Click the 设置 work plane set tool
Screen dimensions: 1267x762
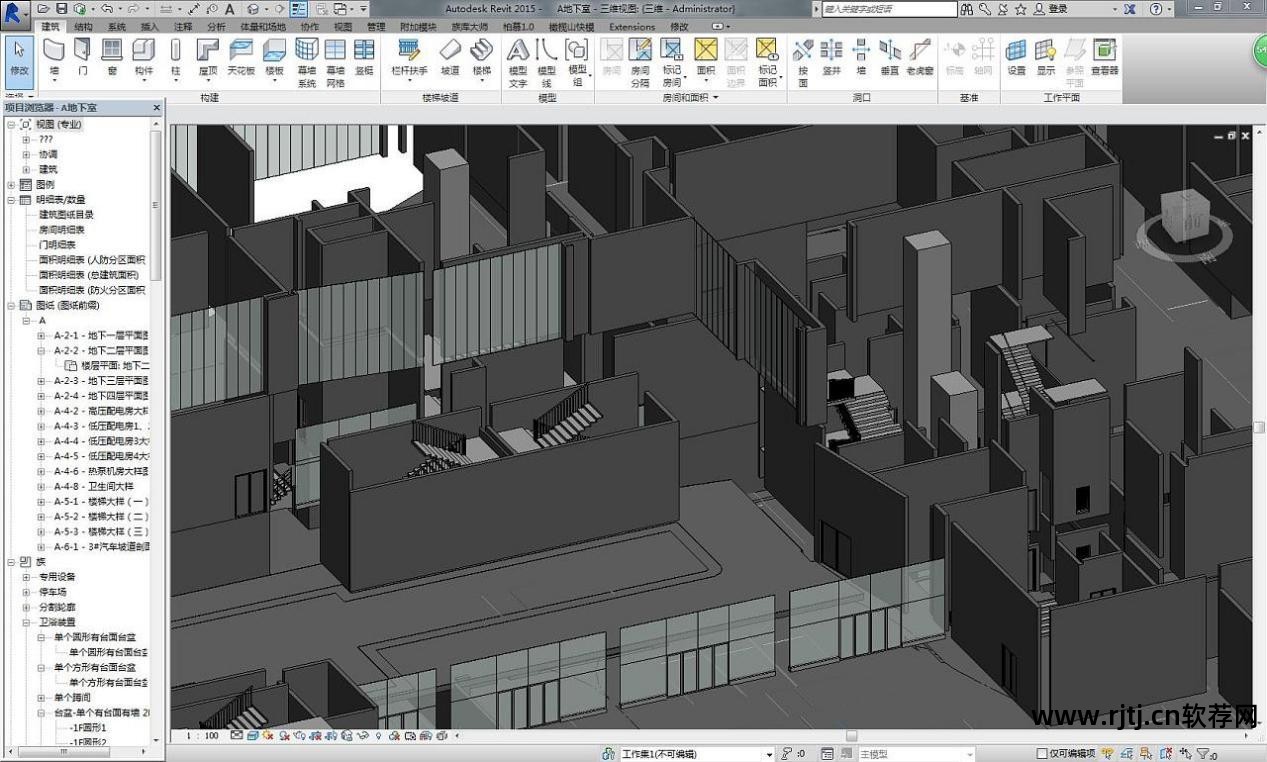pyautogui.click(x=1016, y=58)
